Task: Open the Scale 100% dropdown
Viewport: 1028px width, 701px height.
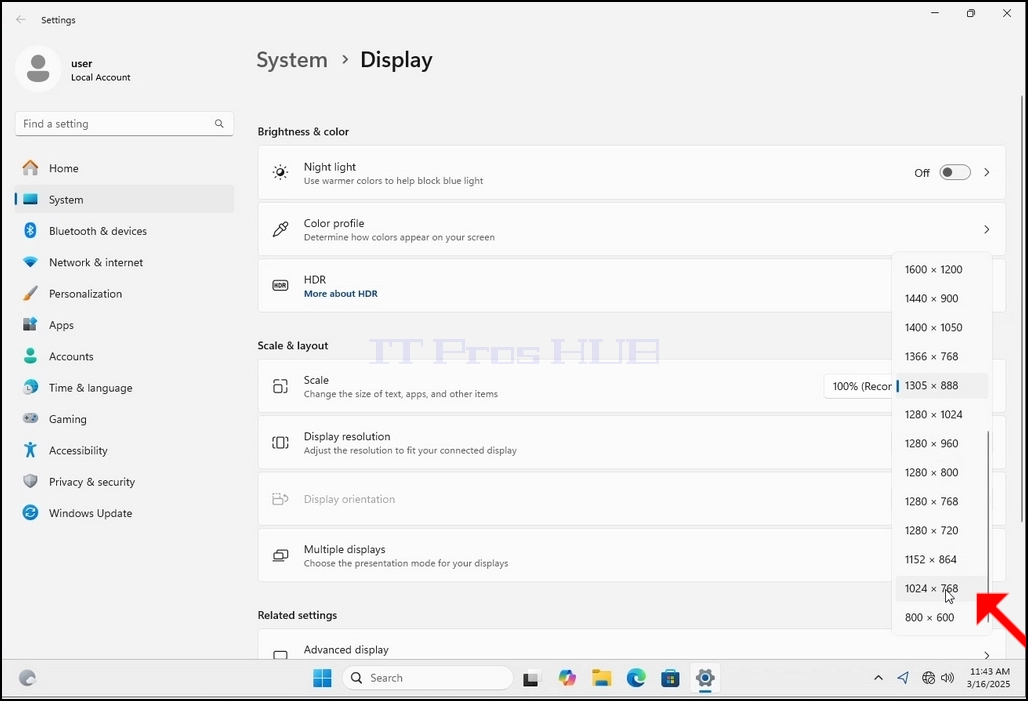Action: coord(858,386)
